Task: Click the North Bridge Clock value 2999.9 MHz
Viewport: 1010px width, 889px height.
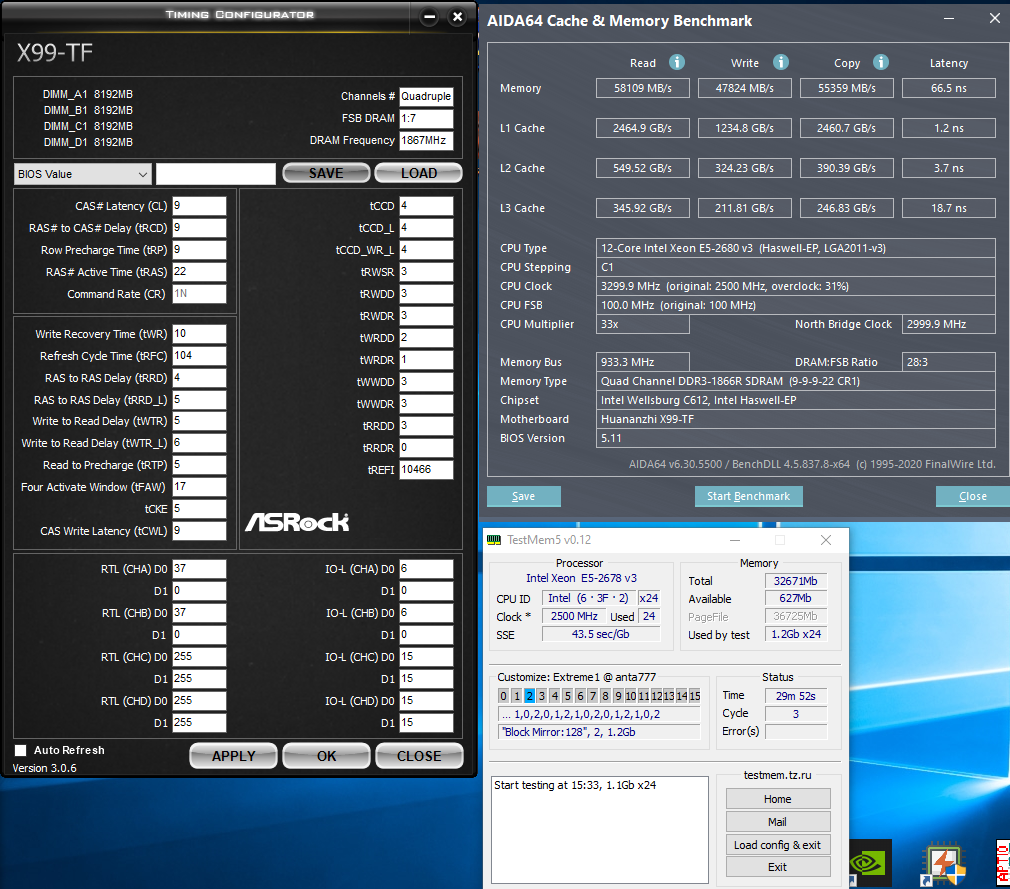Action: (x=949, y=324)
